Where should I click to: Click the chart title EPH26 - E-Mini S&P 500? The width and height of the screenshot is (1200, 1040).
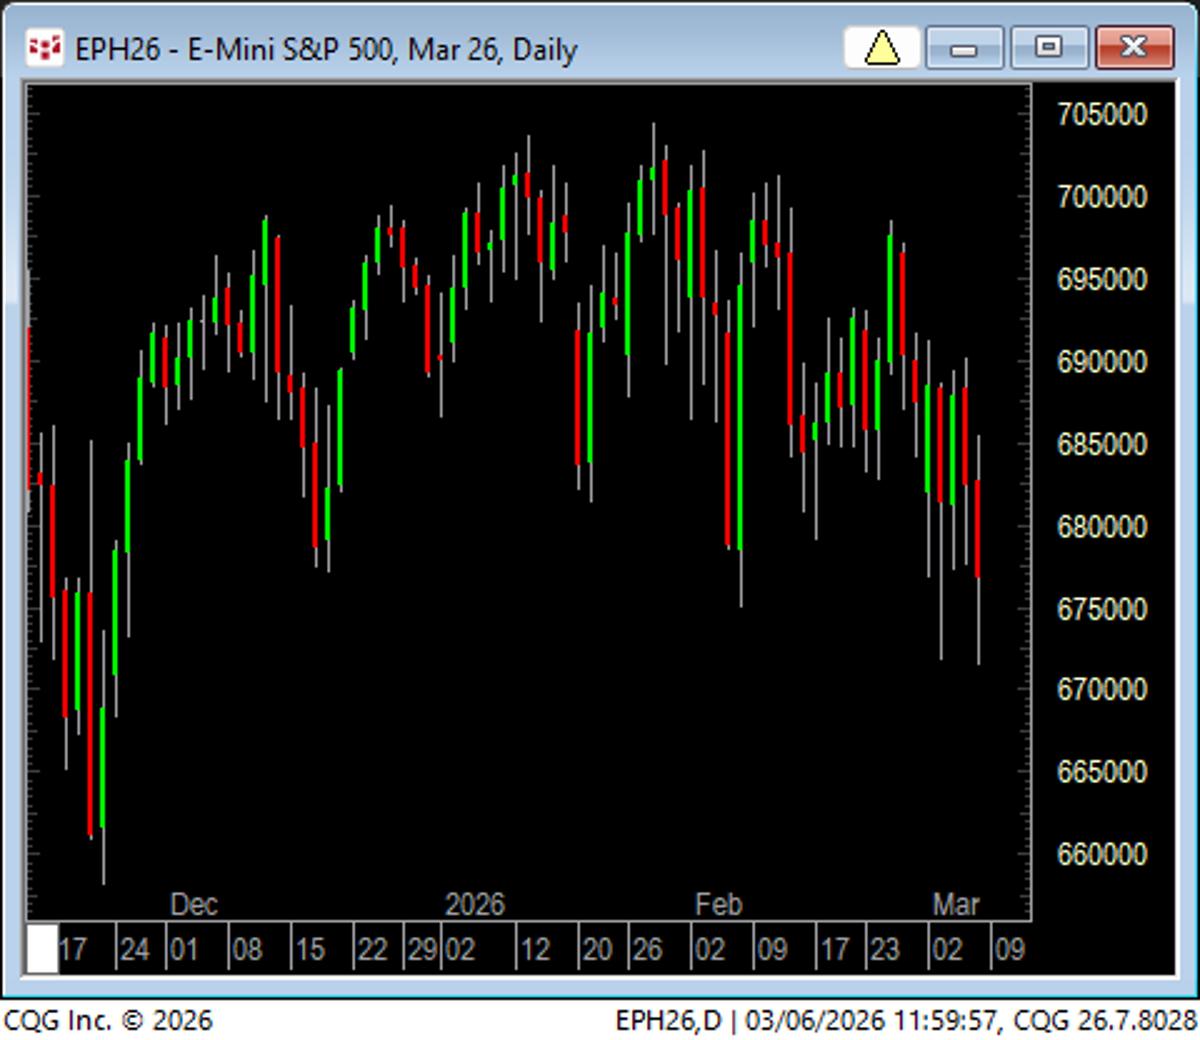click(x=320, y=46)
